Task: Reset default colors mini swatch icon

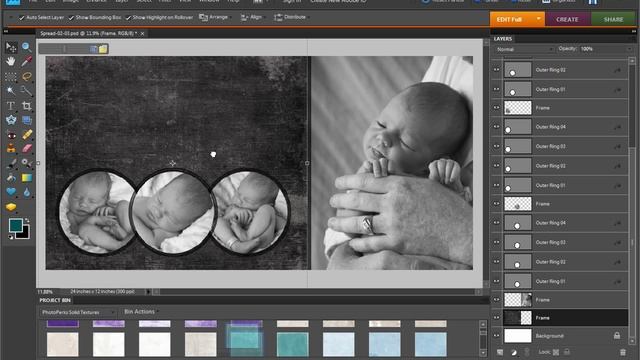Action: click(x=11, y=237)
